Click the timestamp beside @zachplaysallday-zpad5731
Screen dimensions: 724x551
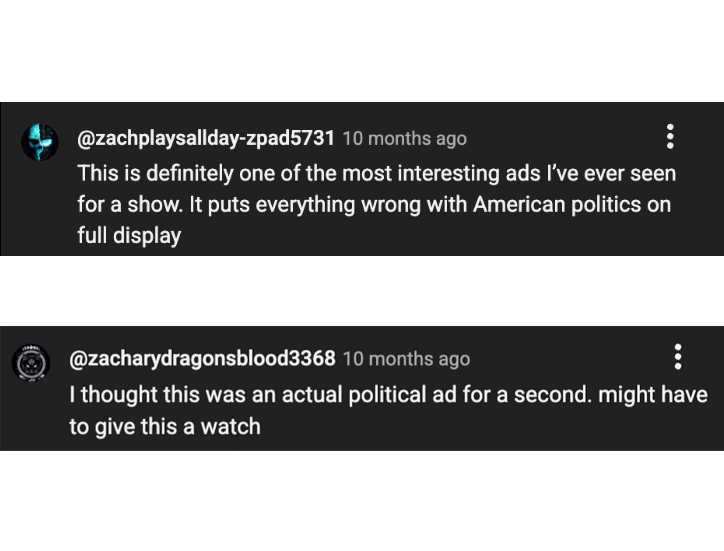click(404, 139)
